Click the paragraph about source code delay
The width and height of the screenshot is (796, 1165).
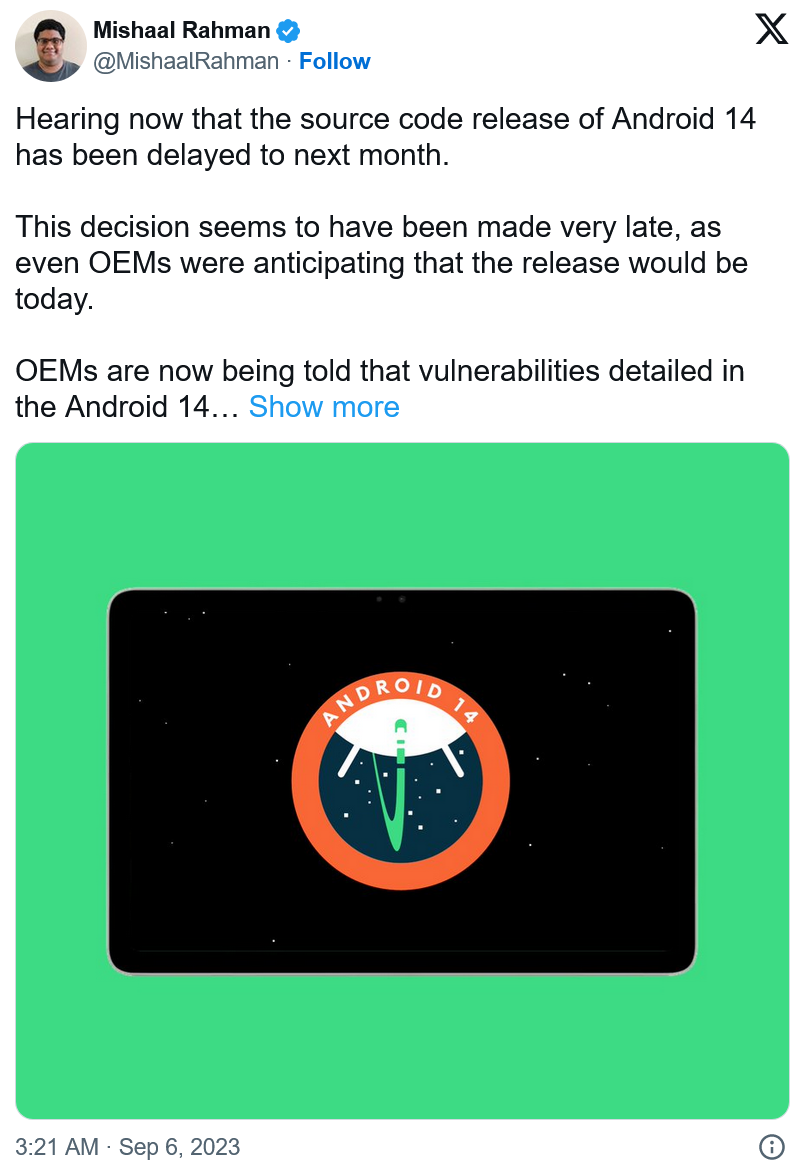pyautogui.click(x=385, y=138)
